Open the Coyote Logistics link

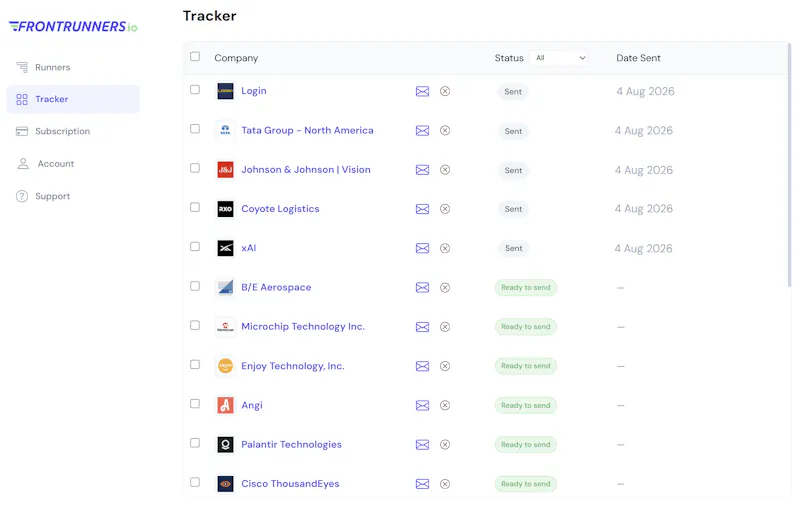click(x=280, y=209)
